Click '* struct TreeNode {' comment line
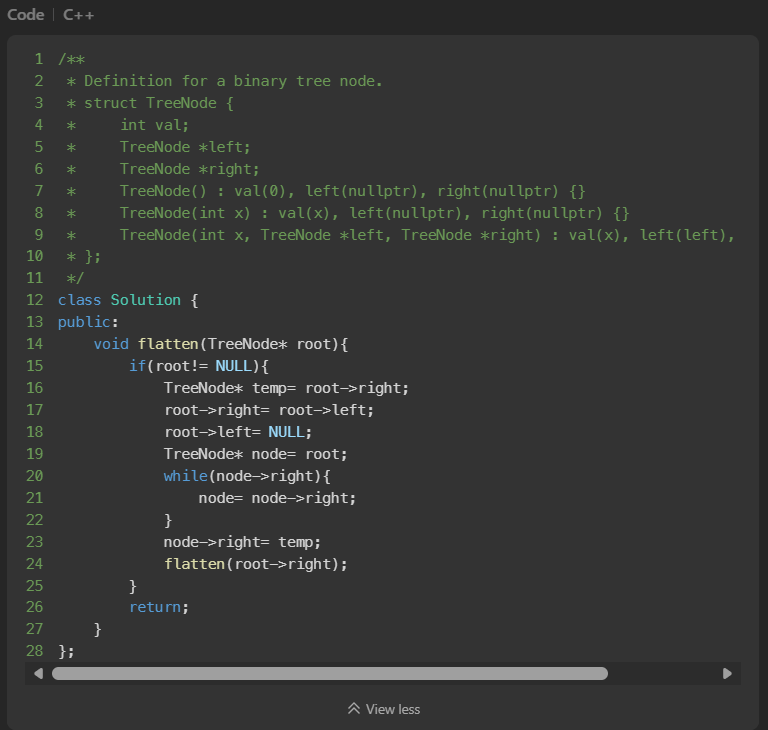 (150, 103)
